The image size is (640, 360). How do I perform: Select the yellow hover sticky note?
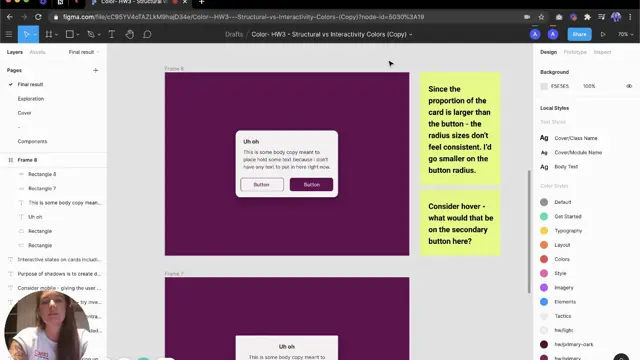(x=460, y=223)
